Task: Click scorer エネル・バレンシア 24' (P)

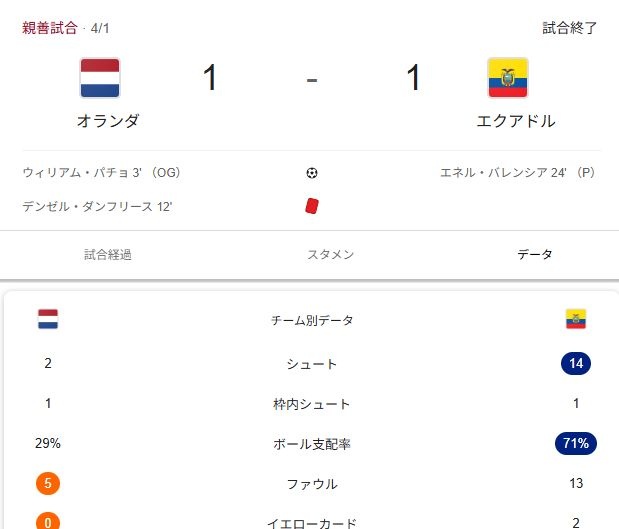Action: [x=518, y=173]
